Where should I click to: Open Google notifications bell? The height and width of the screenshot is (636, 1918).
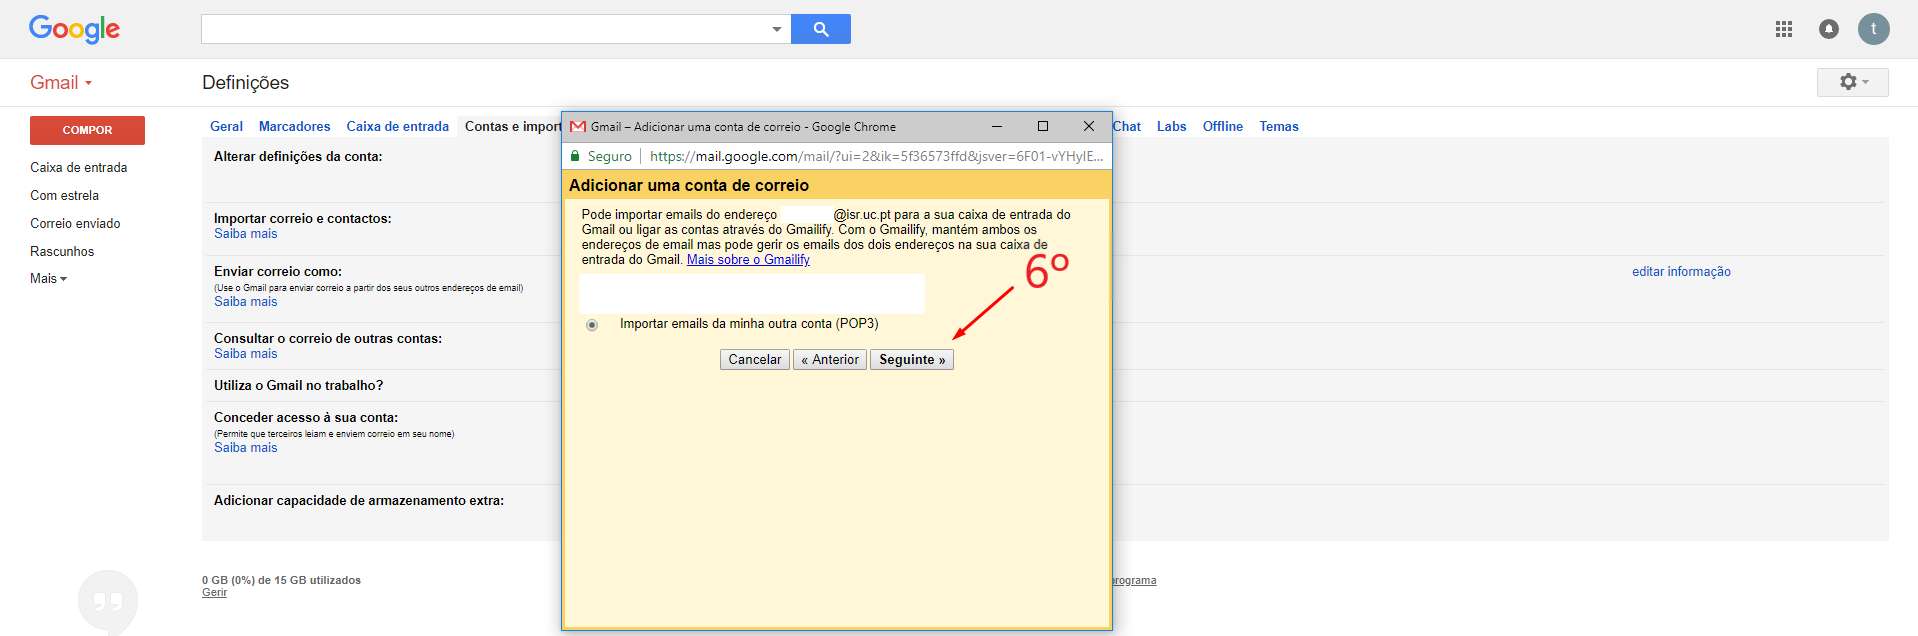[1829, 29]
